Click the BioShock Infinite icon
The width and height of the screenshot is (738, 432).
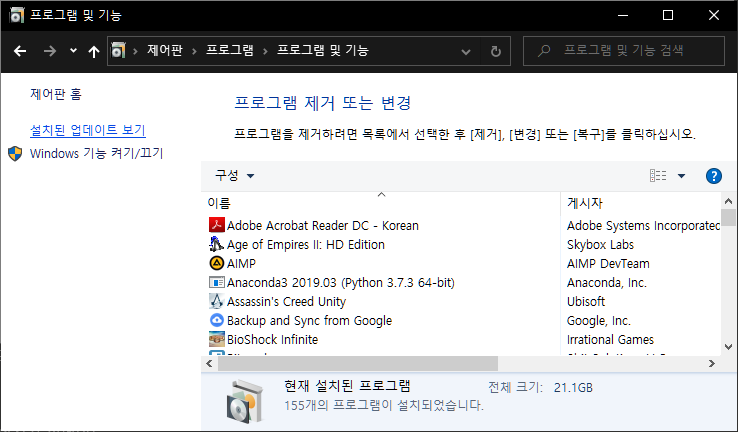(x=217, y=339)
